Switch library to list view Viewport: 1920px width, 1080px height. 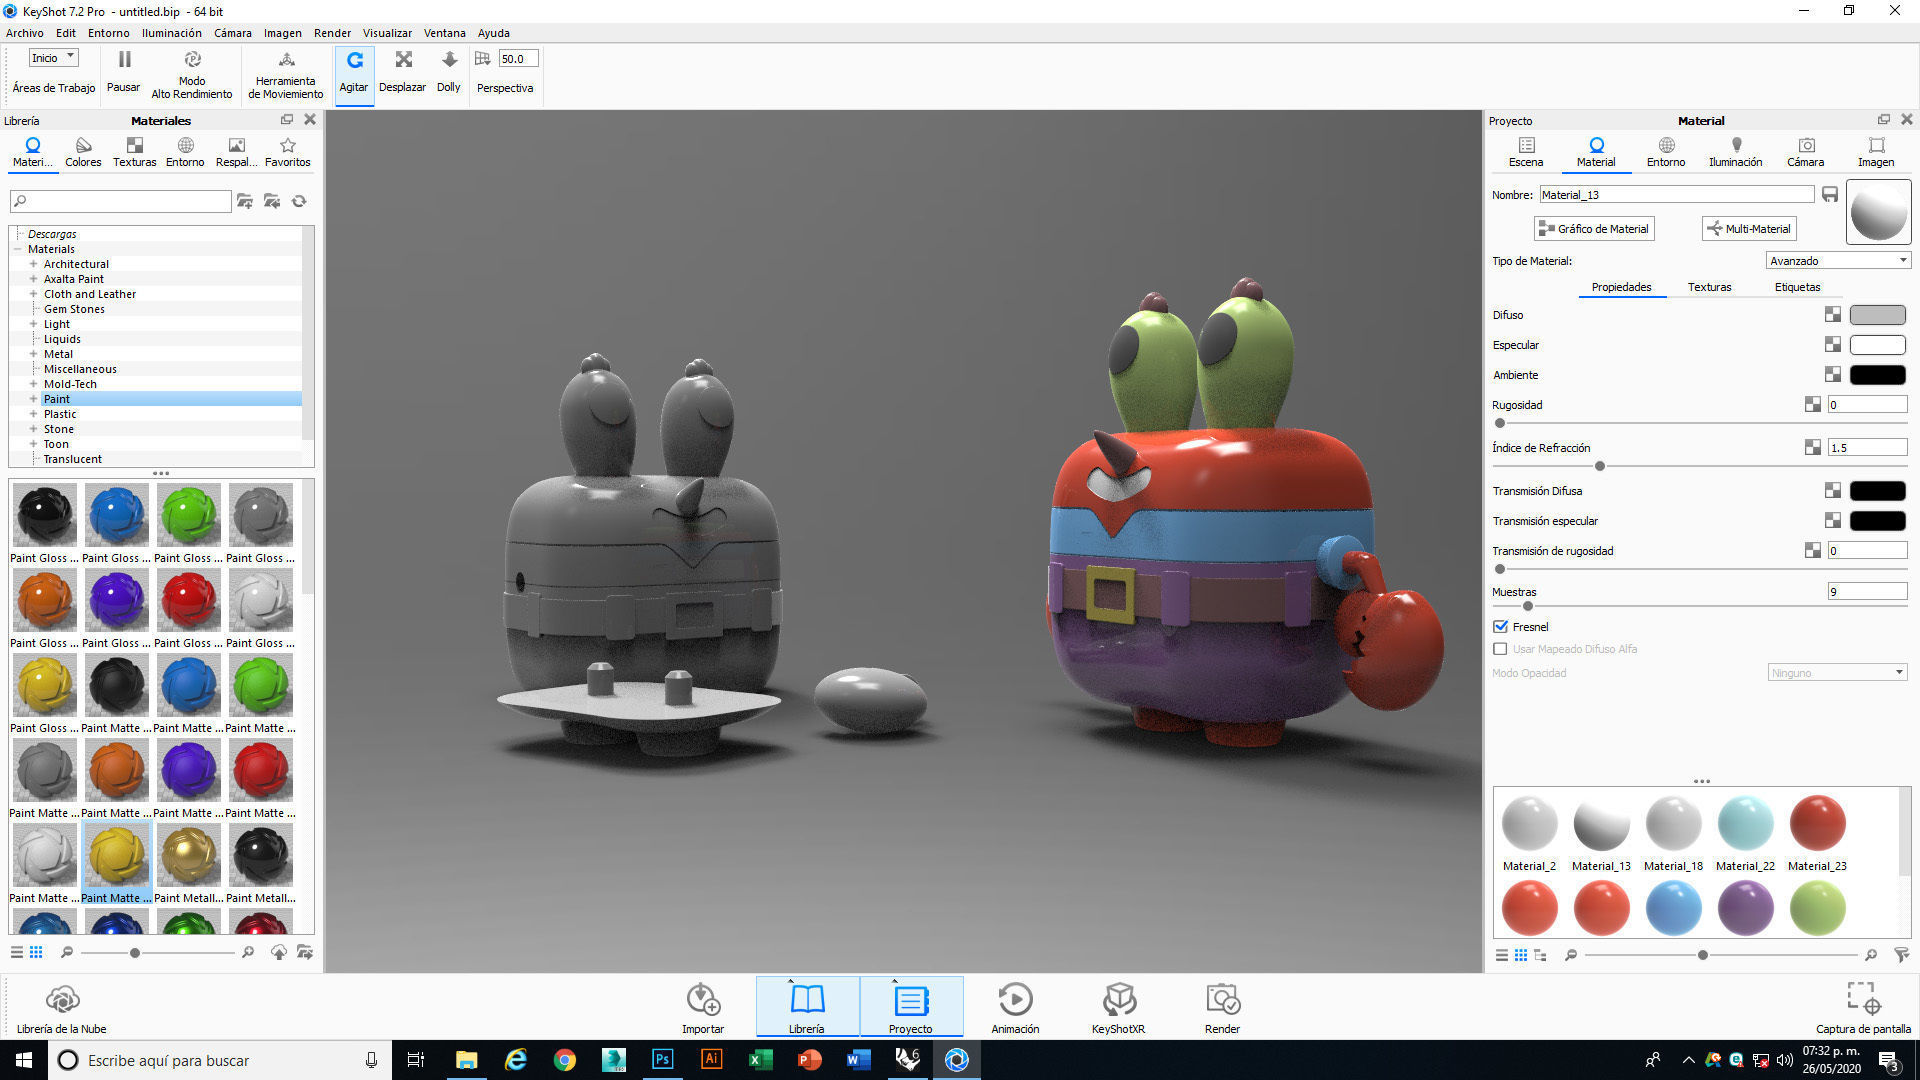(17, 952)
